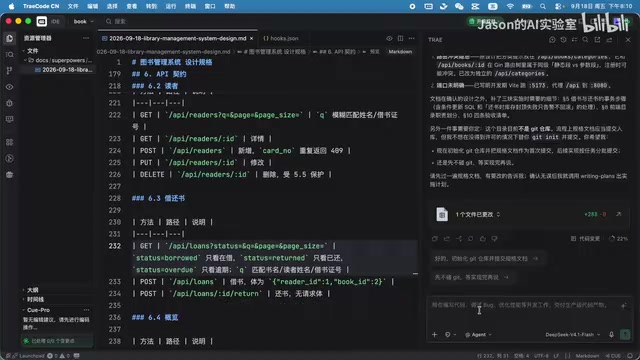The image size is (640, 360).
Task: Open WeChat icon in the menu bar
Action: point(459,6)
